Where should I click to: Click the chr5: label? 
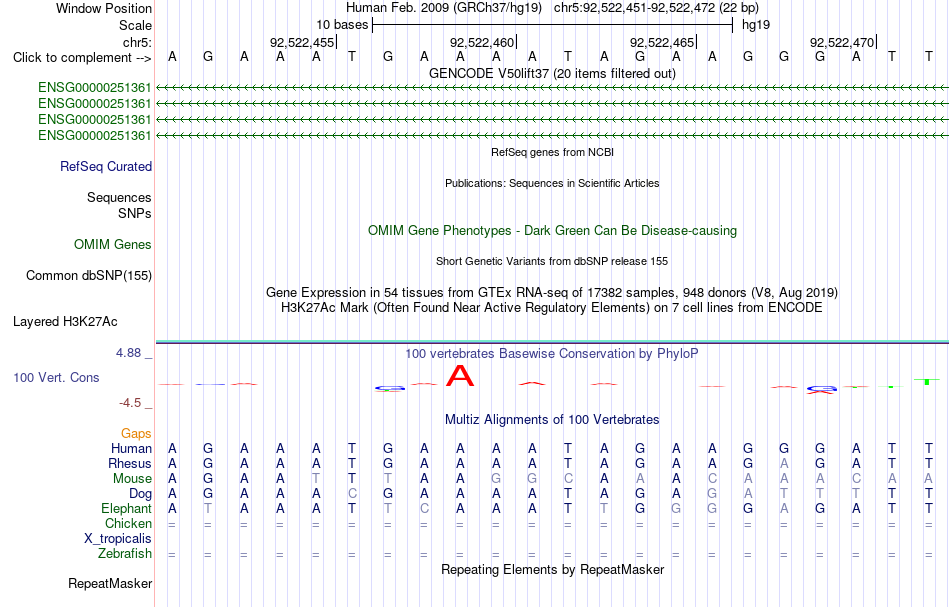tap(137, 42)
